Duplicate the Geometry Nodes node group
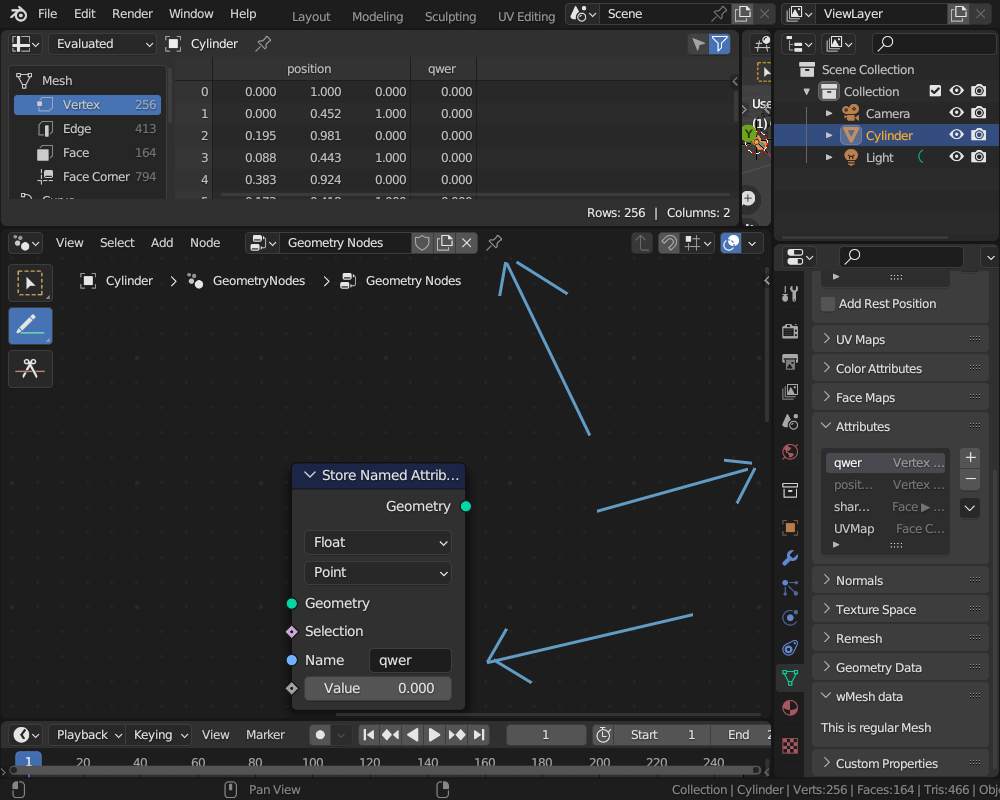1000x800 pixels. [445, 242]
